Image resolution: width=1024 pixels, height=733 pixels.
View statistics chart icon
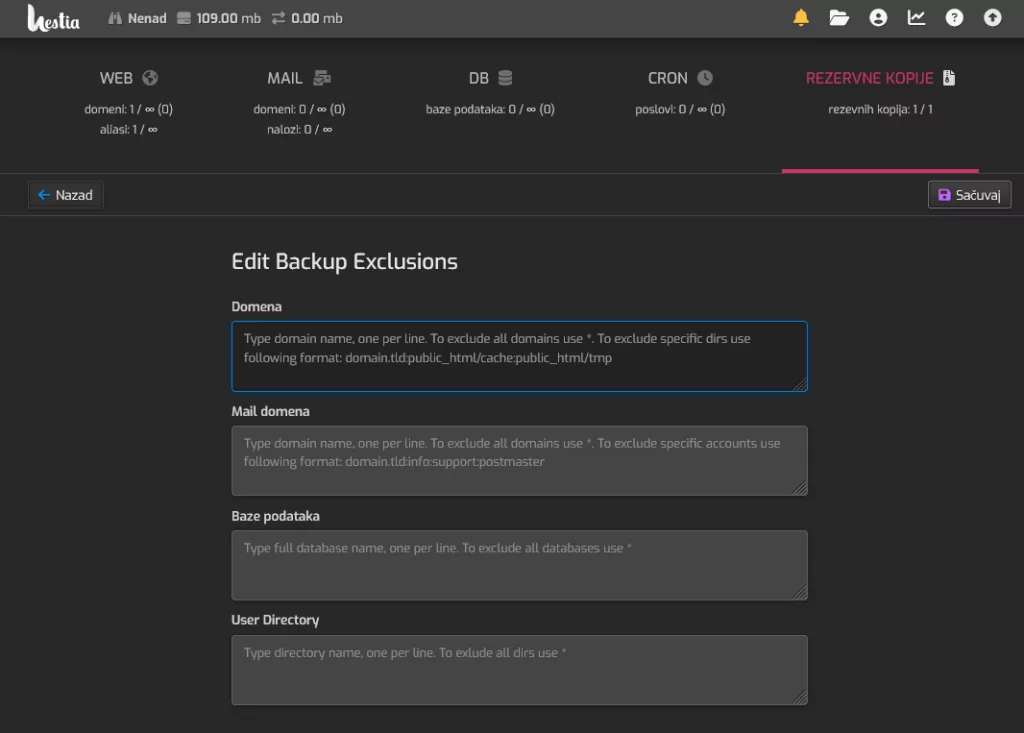(916, 18)
